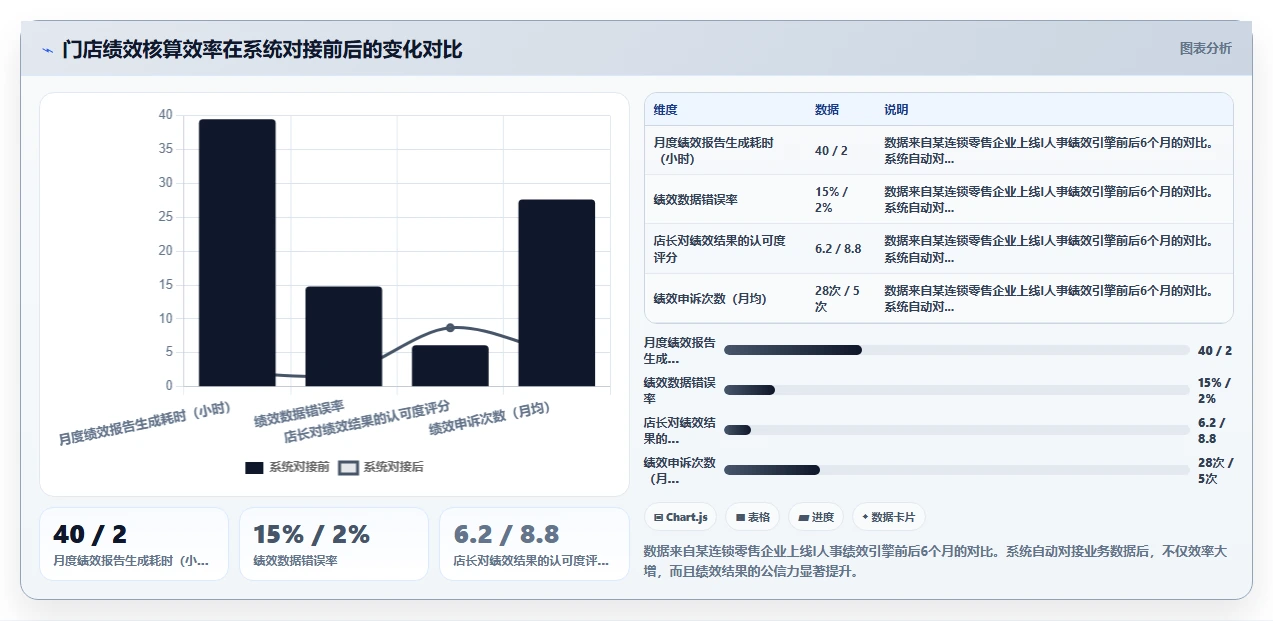Click the 绩效数据错误率 x-axis label
The width and height of the screenshot is (1273, 621).
pyautogui.click(x=299, y=413)
